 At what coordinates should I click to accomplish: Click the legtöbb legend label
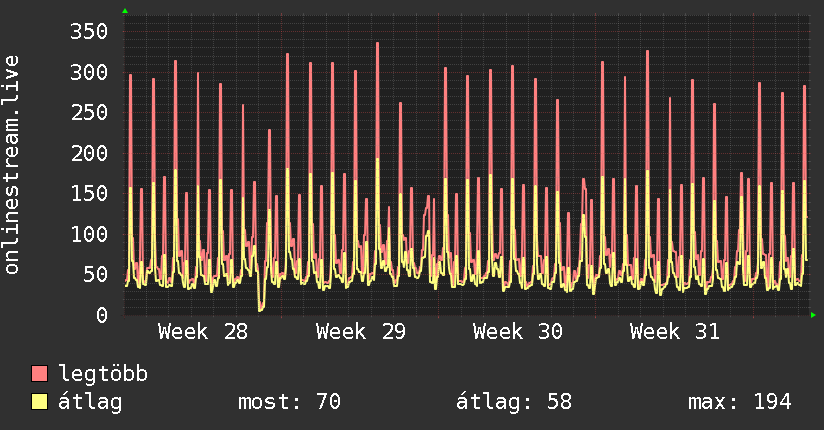103,374
